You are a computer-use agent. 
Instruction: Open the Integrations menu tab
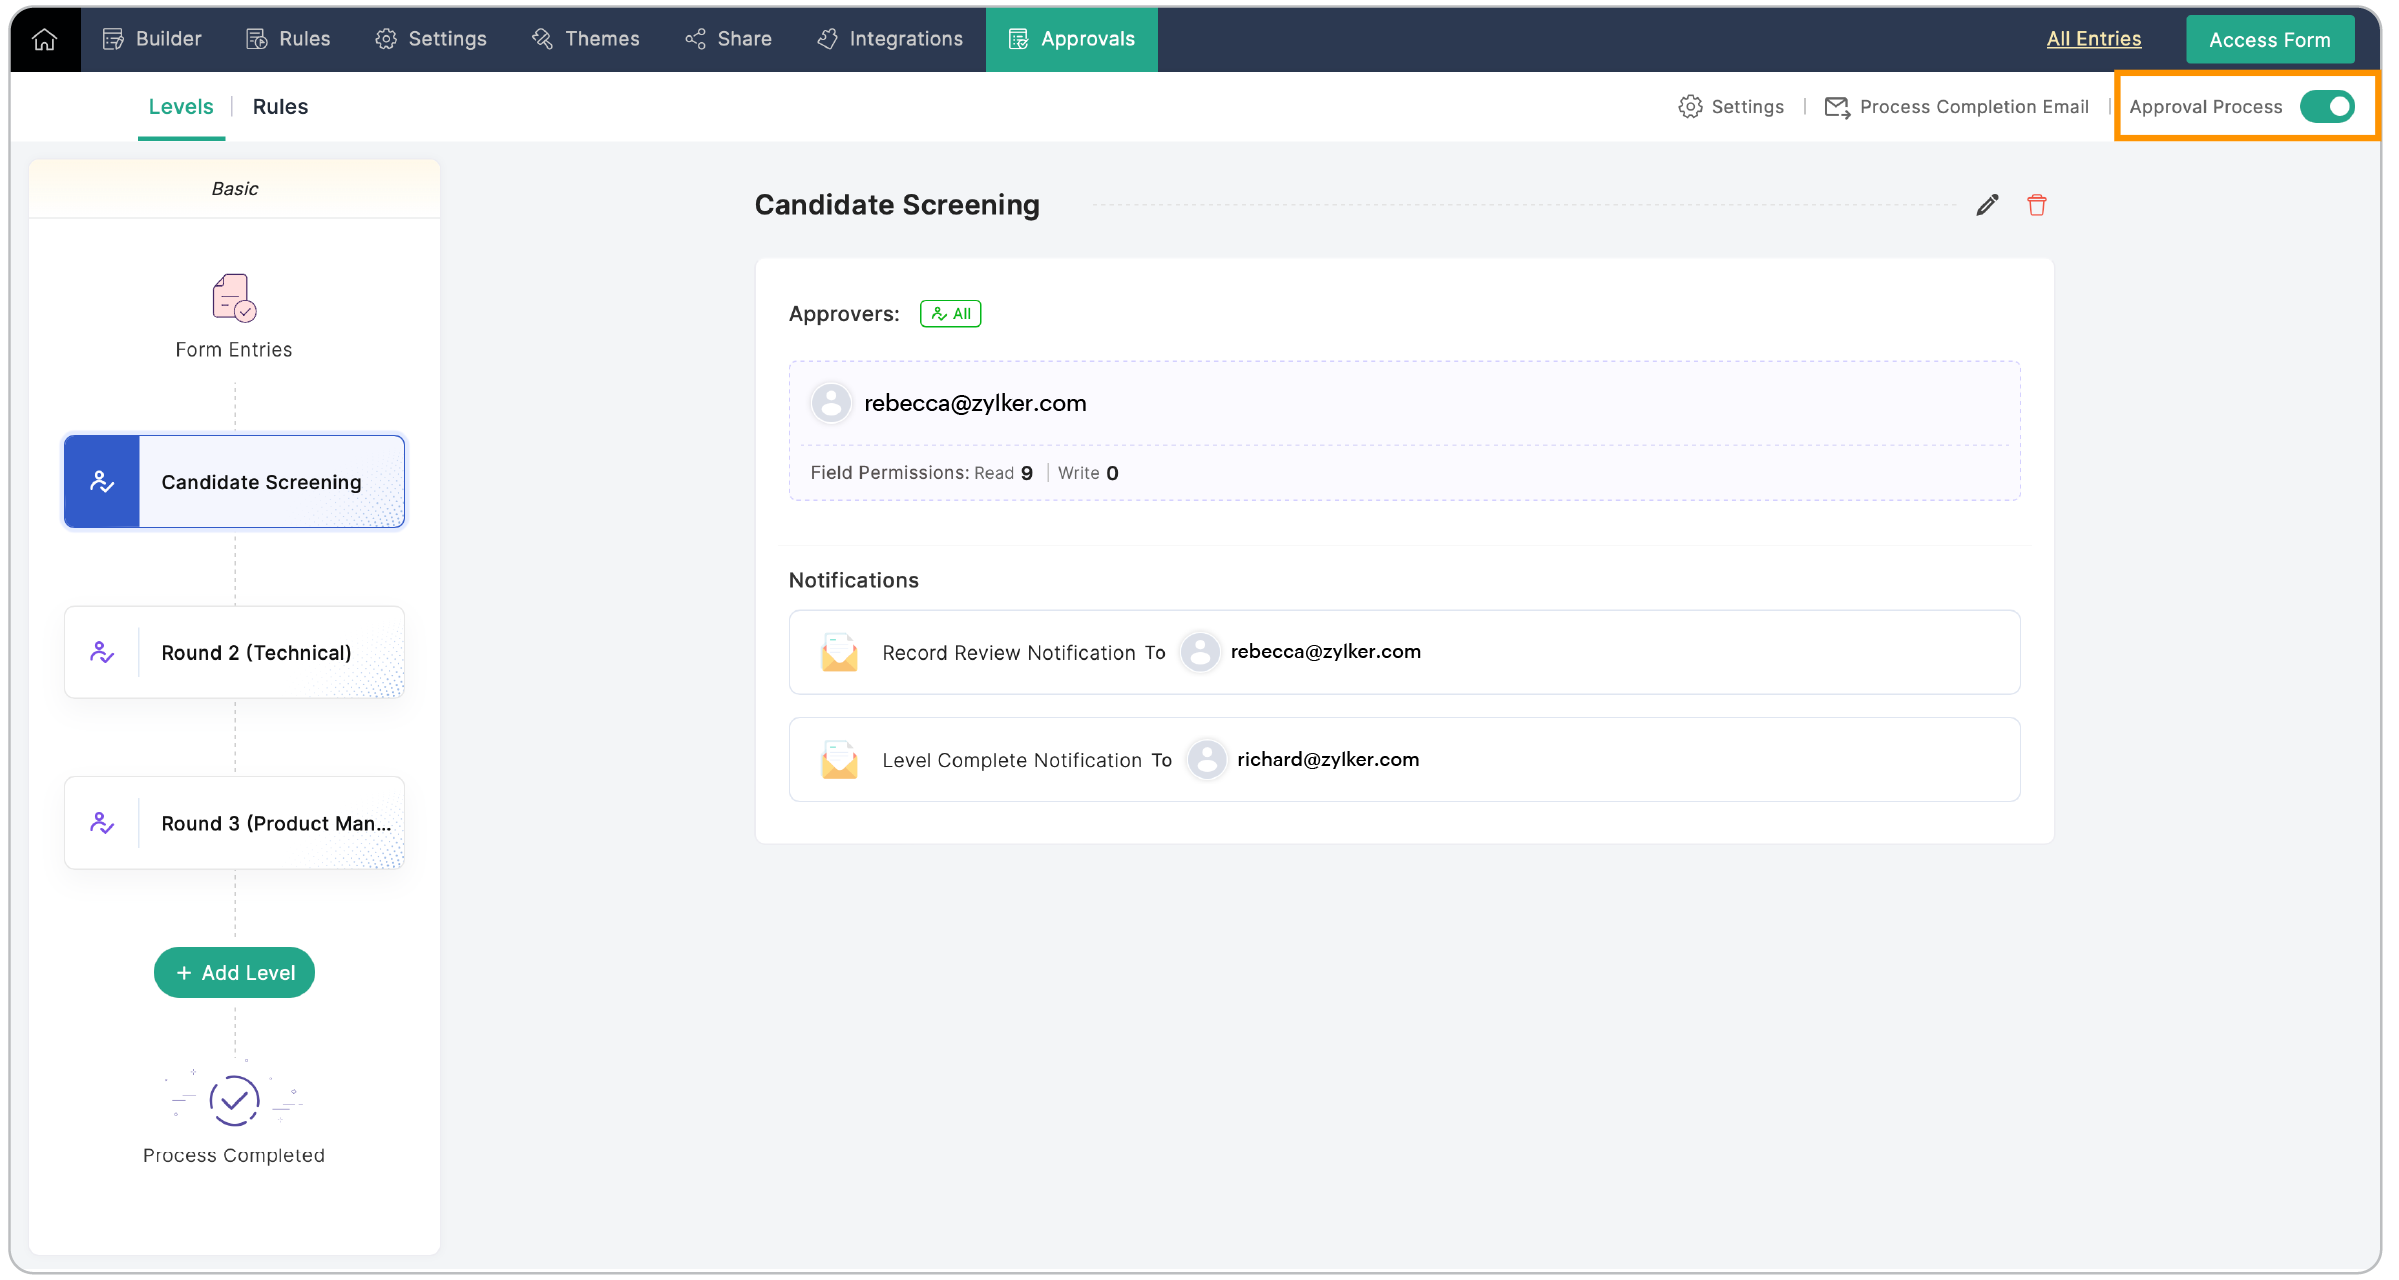pos(889,39)
